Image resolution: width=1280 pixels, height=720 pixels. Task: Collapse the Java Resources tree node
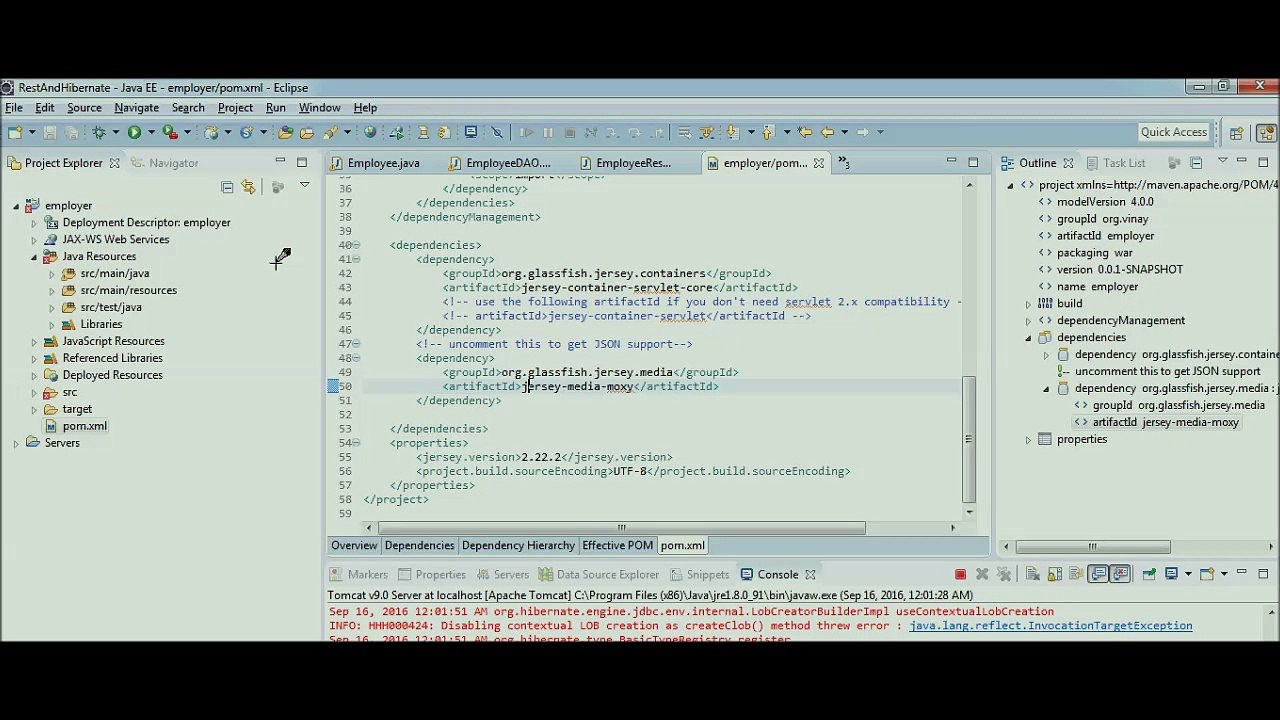34,257
